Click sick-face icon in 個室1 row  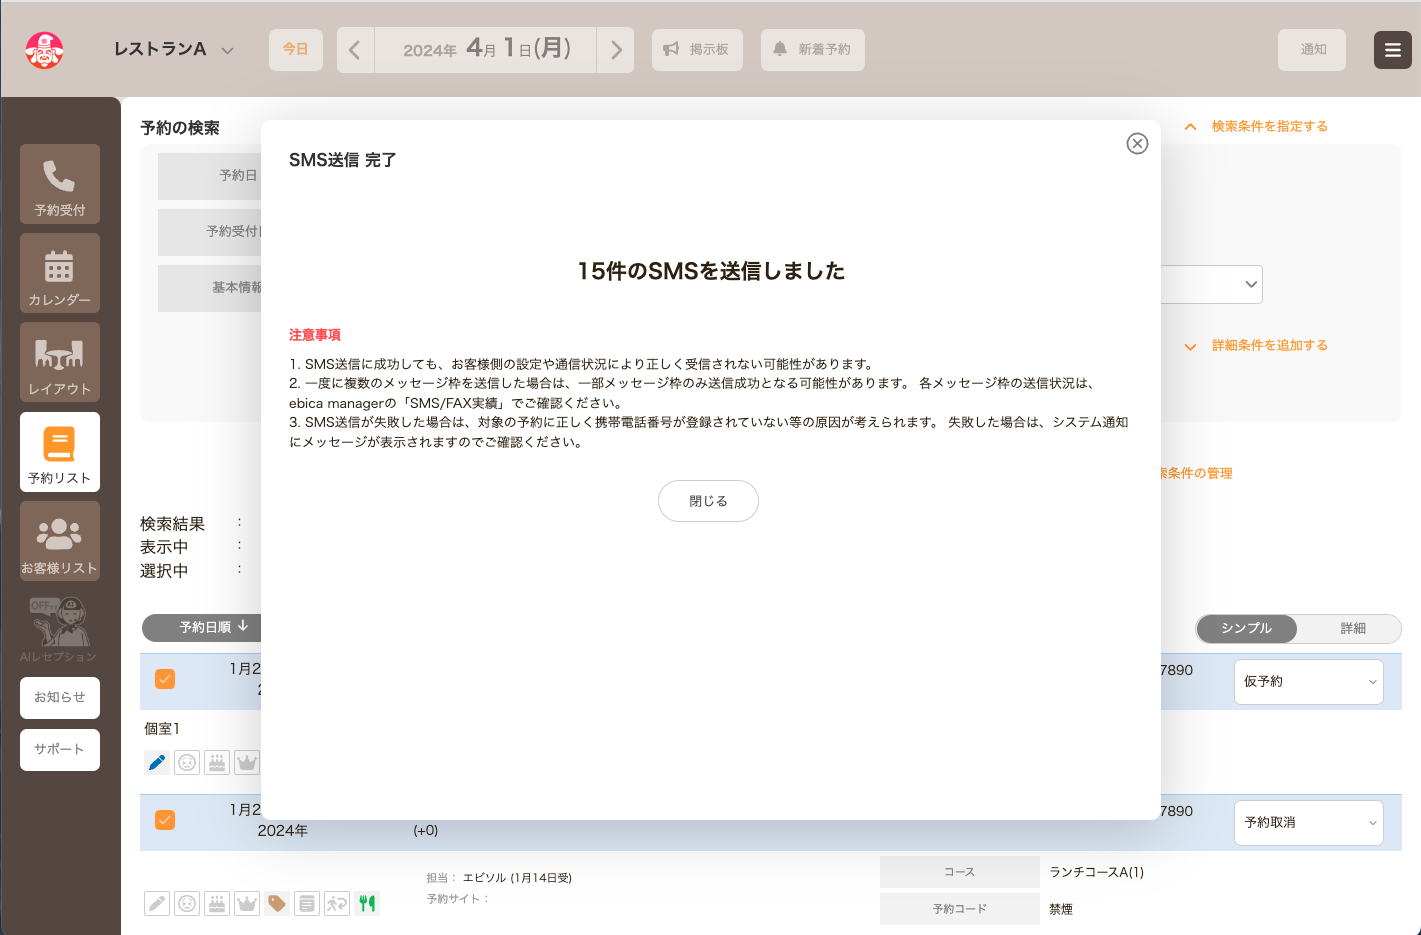[187, 763]
